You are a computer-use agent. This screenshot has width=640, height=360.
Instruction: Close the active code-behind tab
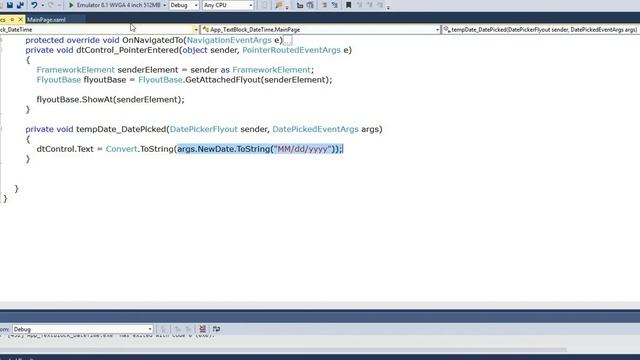pyautogui.click(x=20, y=19)
